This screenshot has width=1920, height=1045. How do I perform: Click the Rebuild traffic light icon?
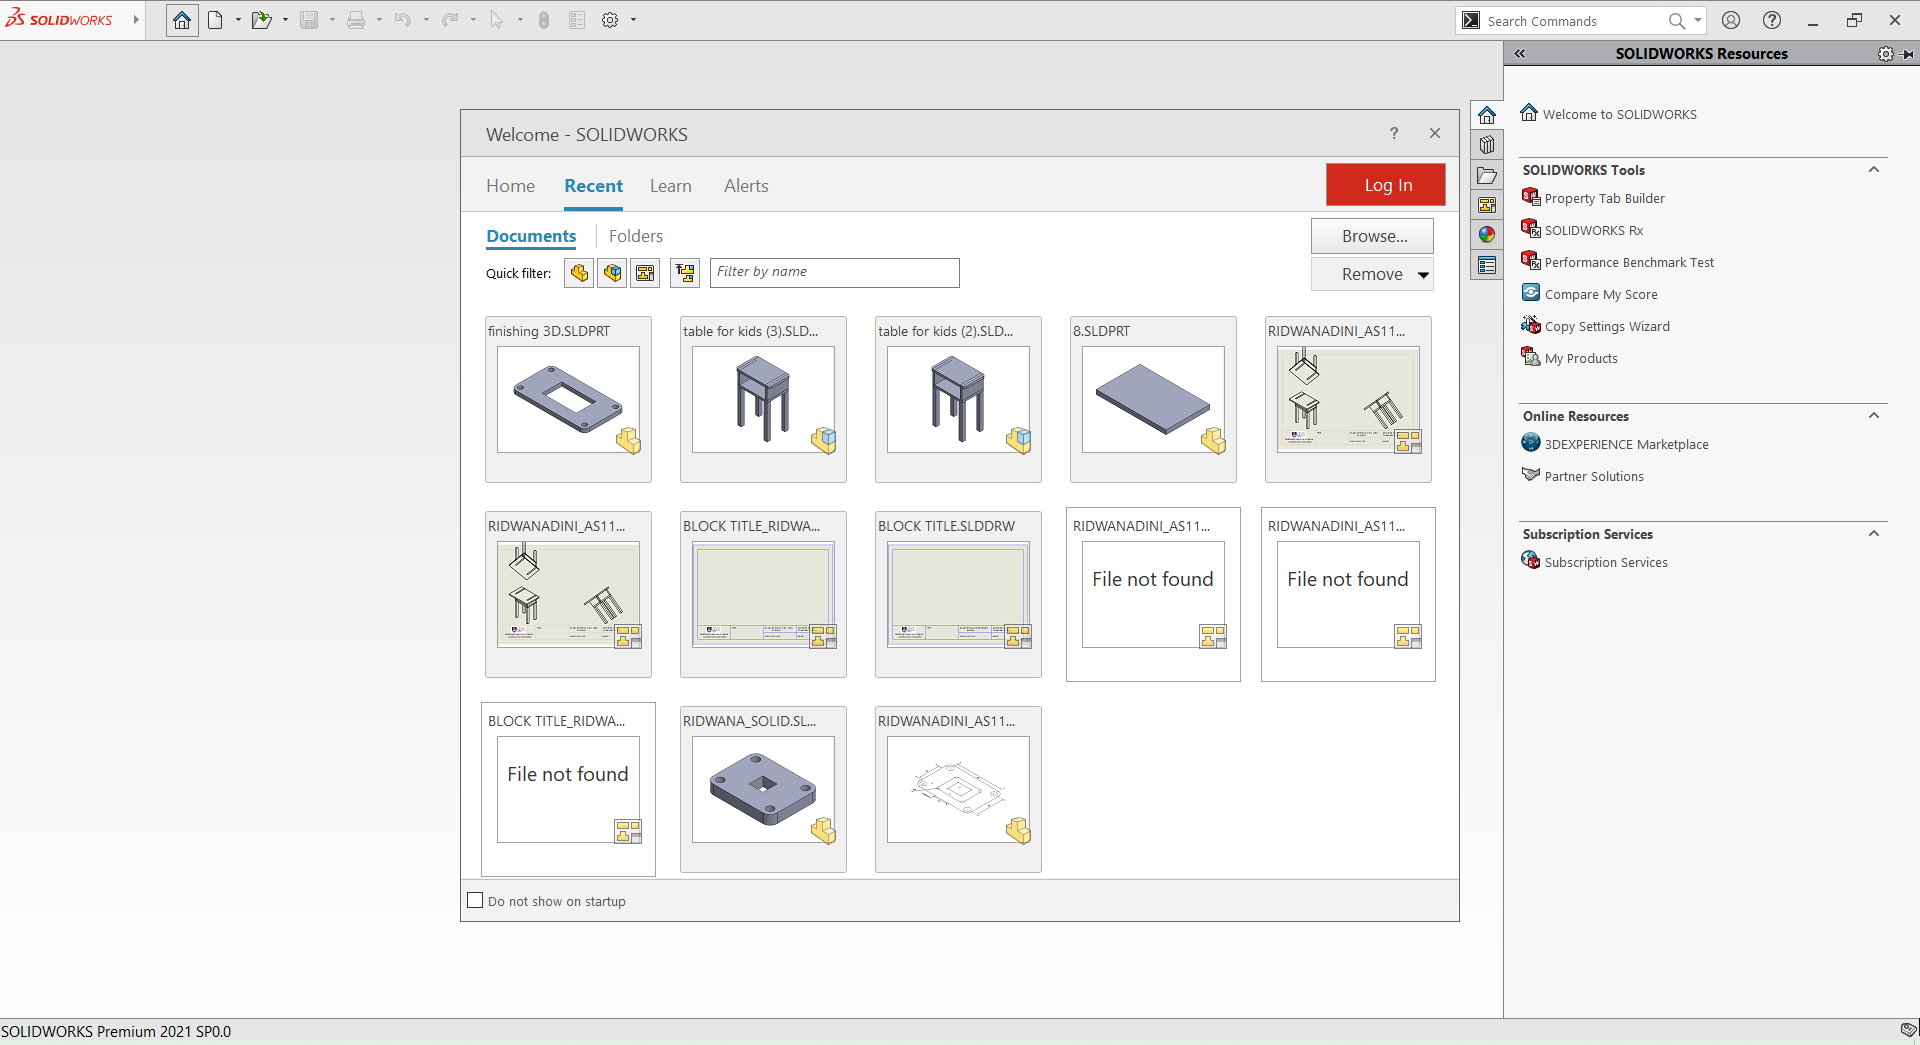[x=544, y=20]
